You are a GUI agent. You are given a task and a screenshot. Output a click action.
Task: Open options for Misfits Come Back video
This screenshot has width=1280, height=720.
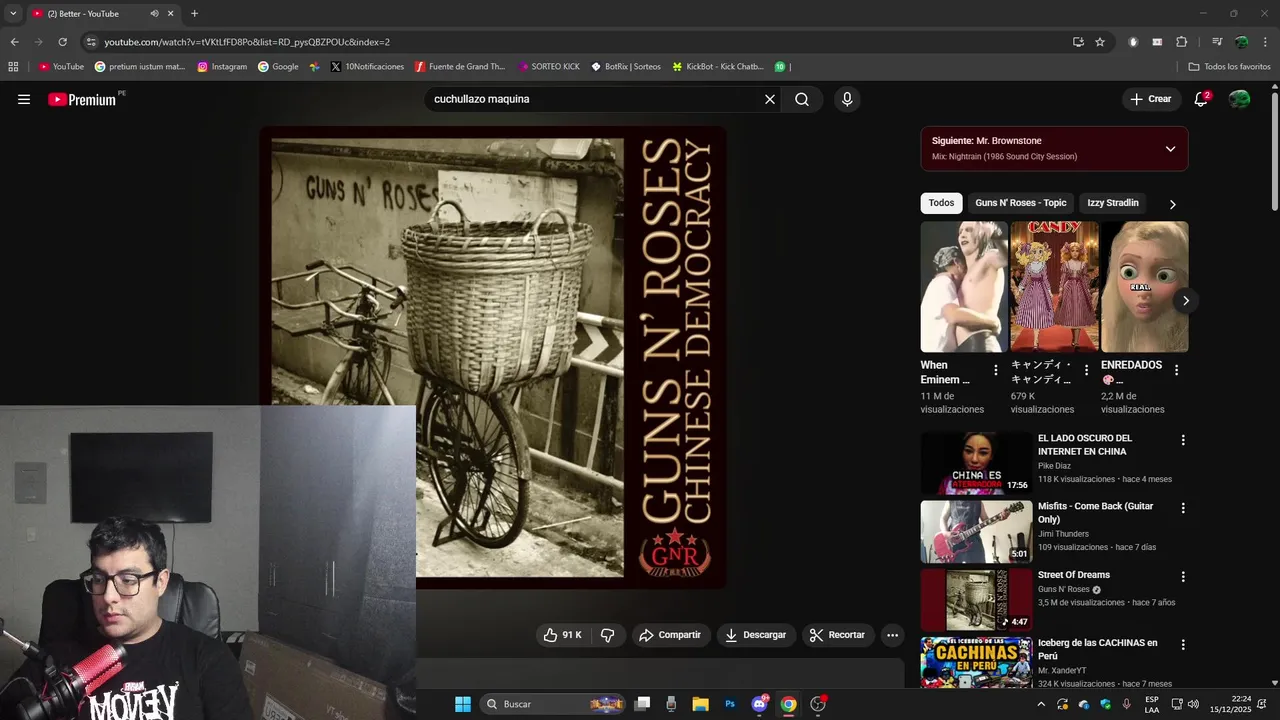1183,508
